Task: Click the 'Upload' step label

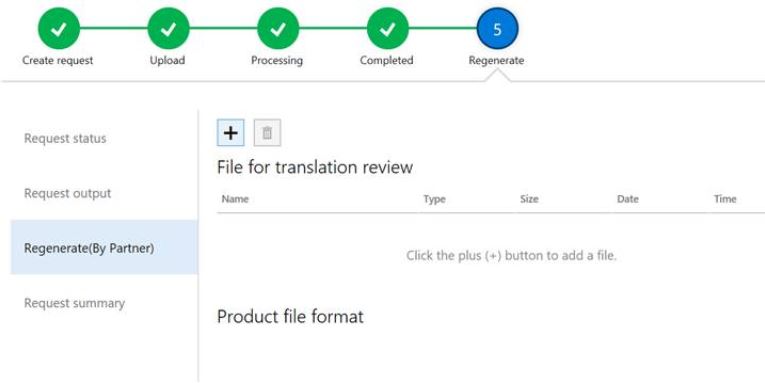Action: point(167,60)
